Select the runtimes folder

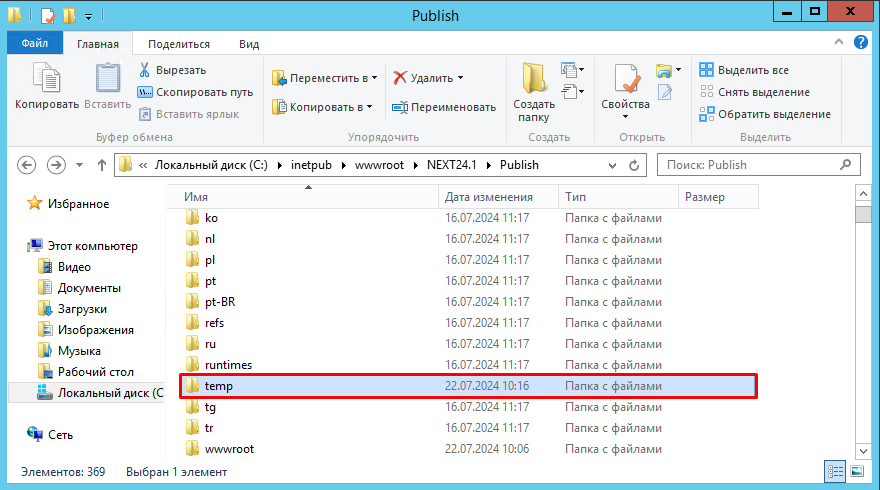219,365
